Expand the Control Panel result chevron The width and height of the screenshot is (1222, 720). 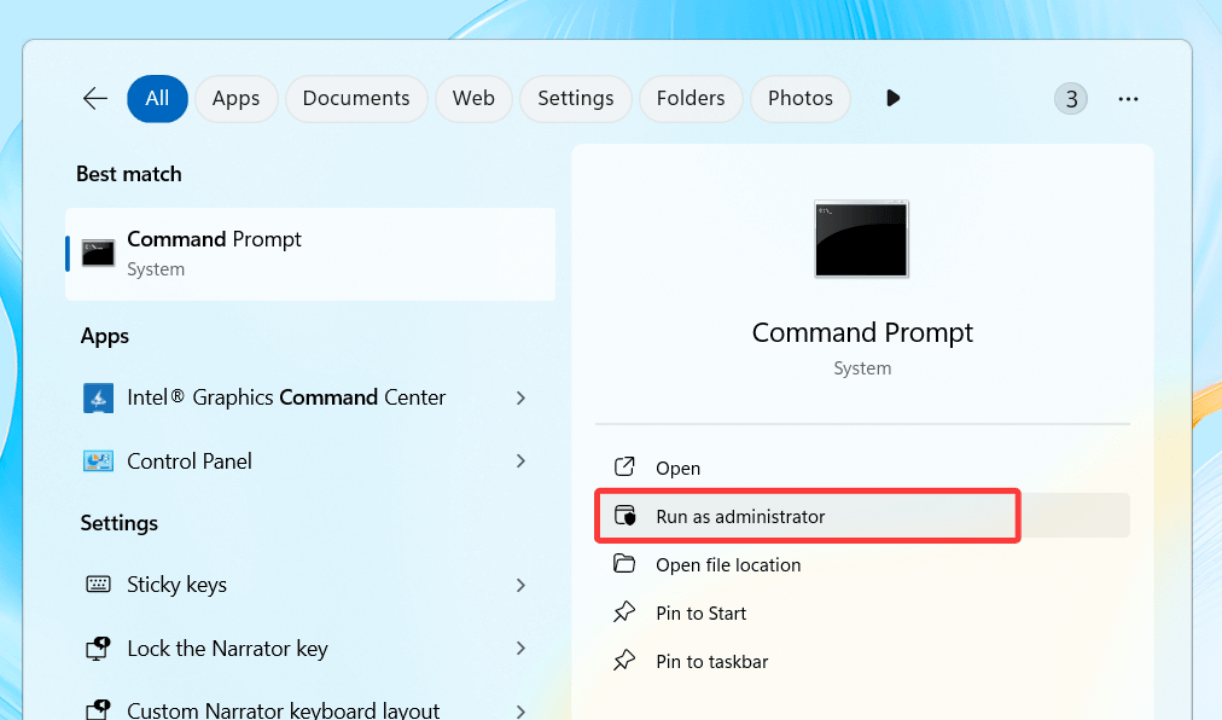(521, 461)
